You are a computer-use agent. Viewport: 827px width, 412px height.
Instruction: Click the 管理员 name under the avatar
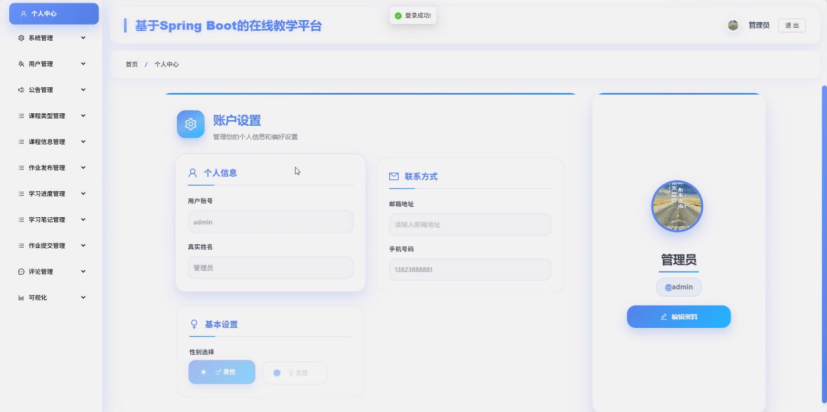coord(679,260)
